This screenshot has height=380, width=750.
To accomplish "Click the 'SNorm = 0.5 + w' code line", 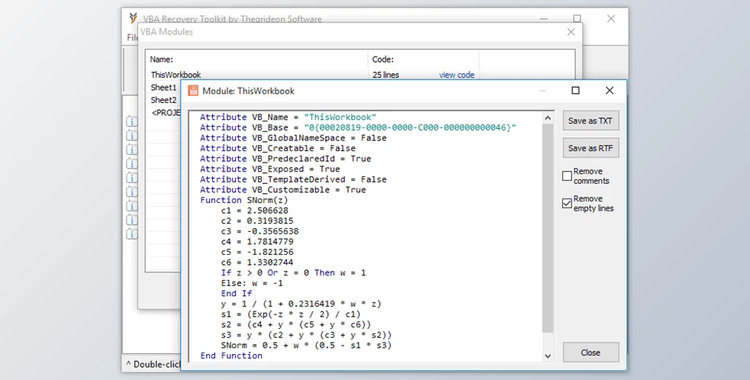I will click(306, 345).
